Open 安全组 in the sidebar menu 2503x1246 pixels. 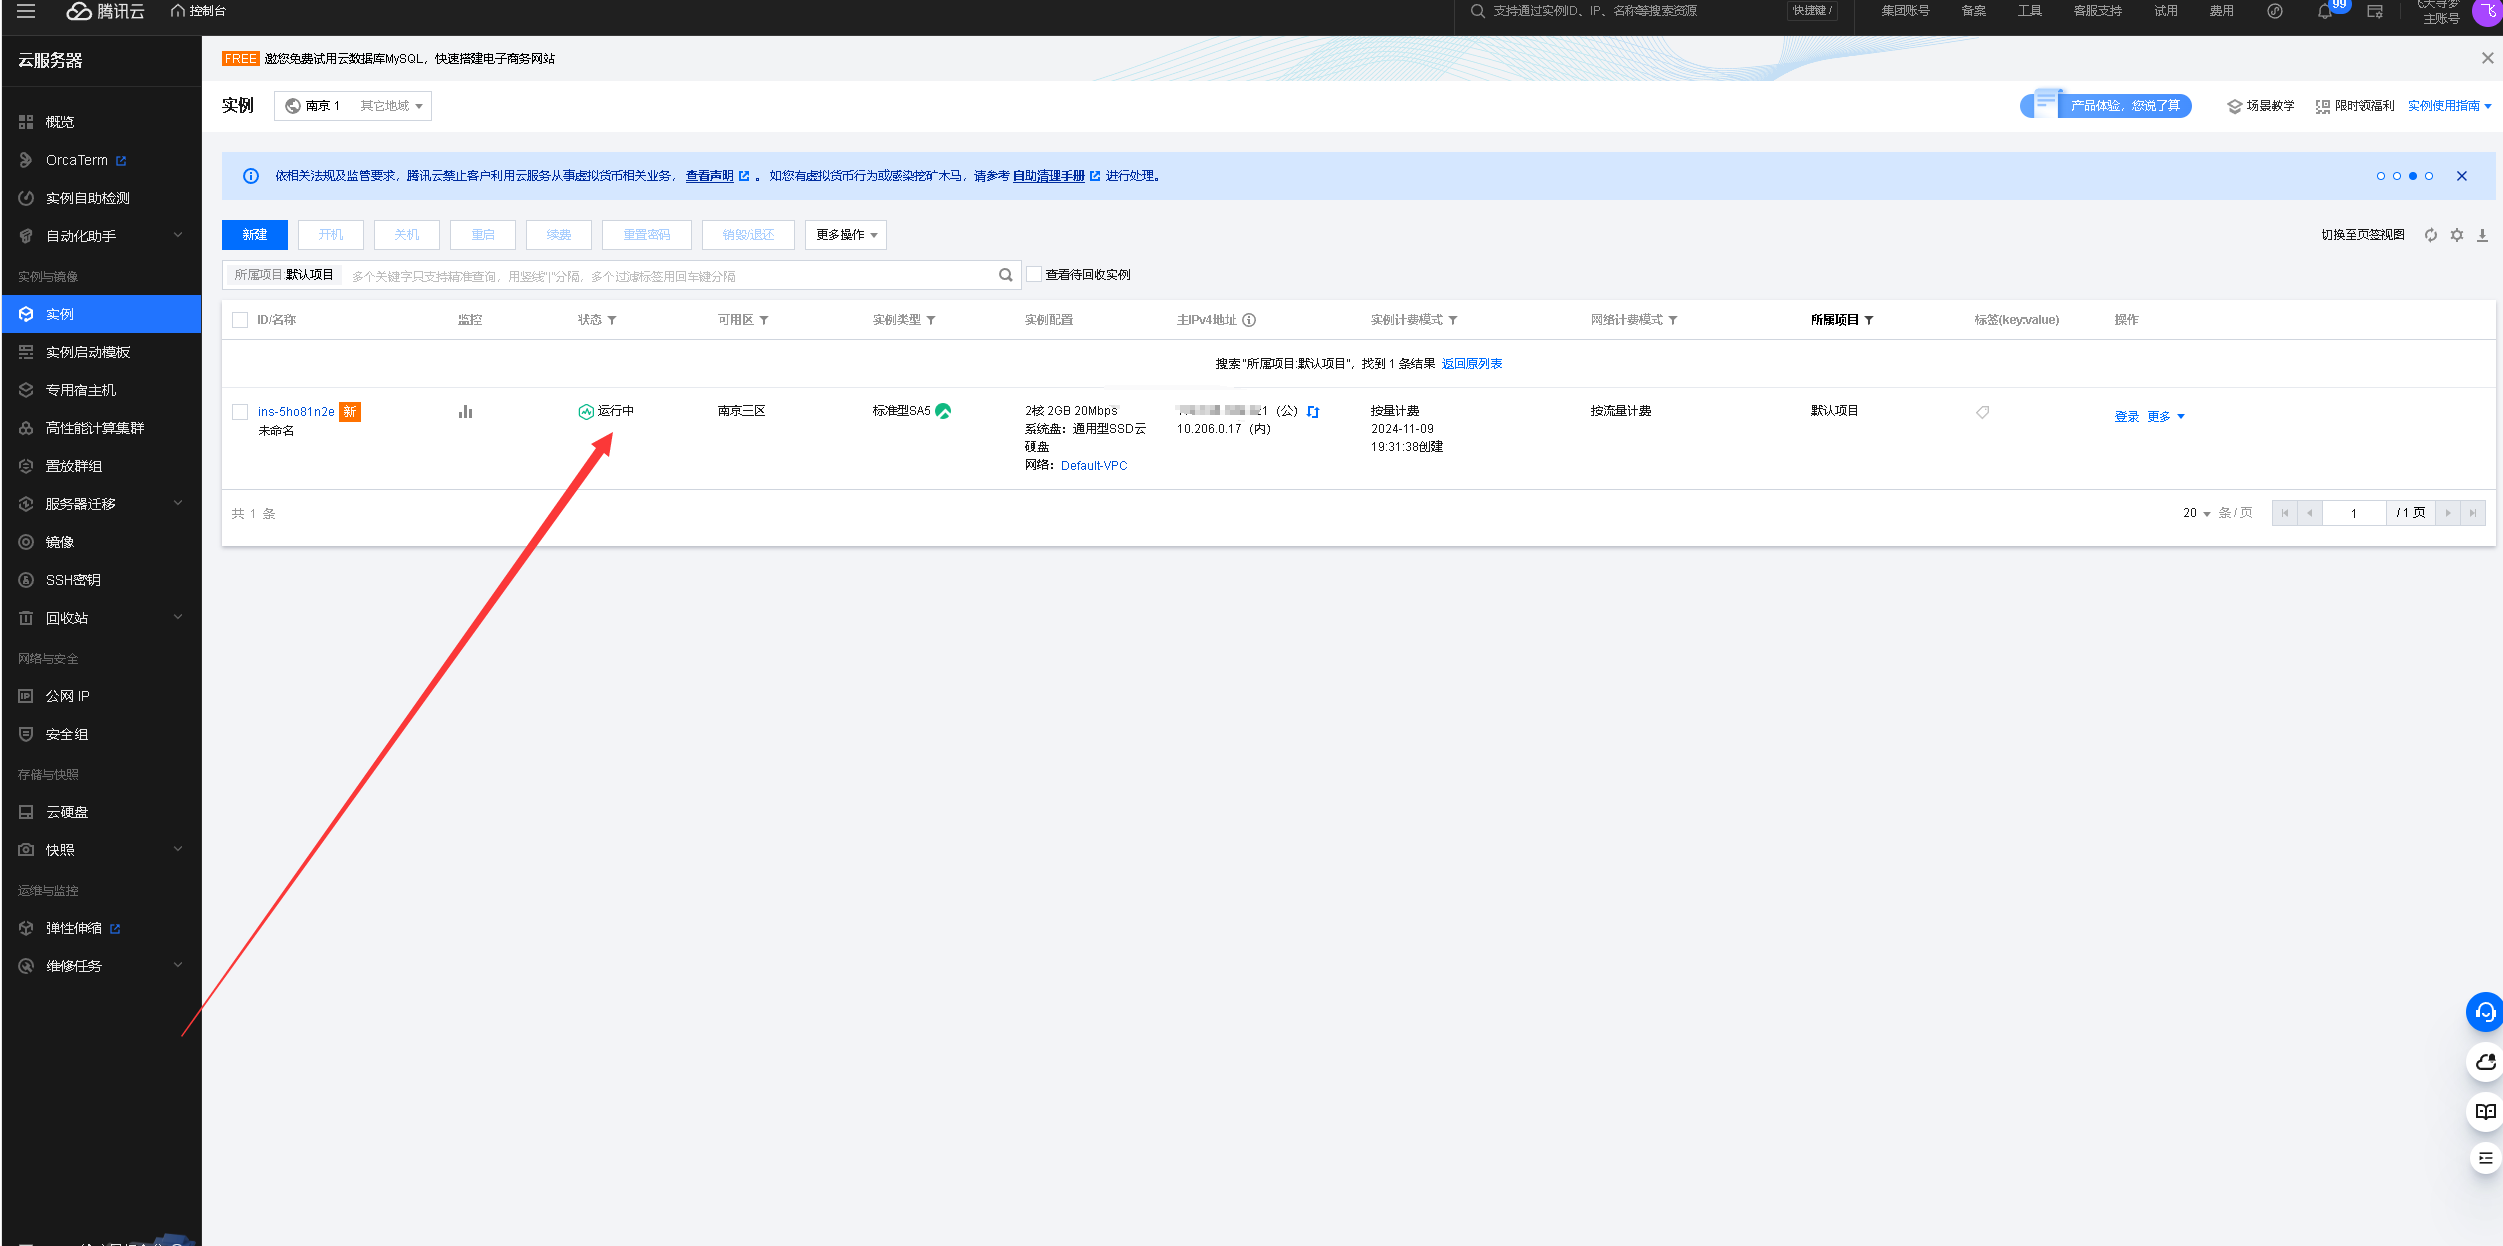pyautogui.click(x=67, y=734)
